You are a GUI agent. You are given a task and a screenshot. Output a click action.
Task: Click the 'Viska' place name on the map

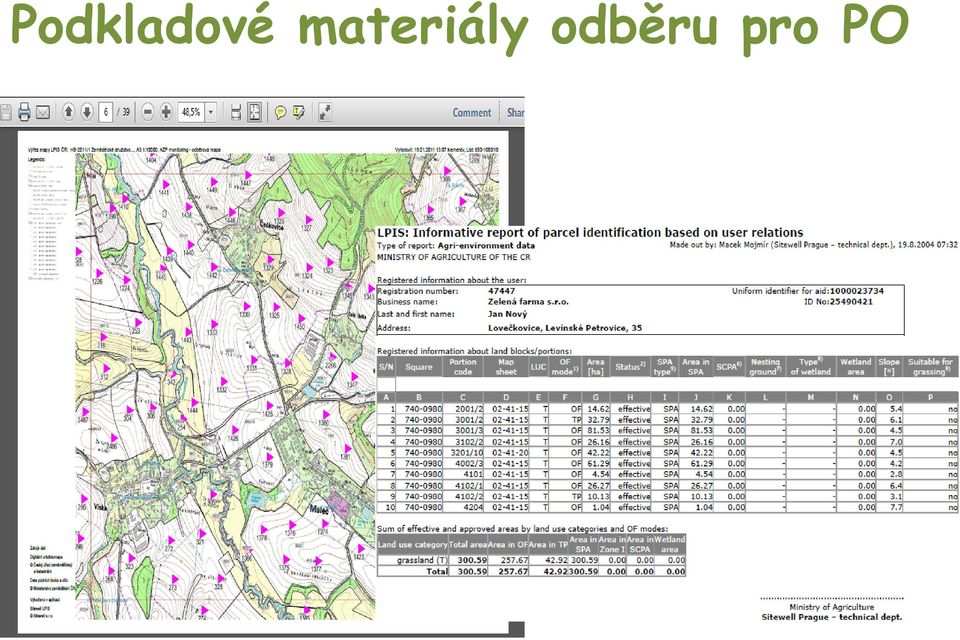tap(100, 508)
